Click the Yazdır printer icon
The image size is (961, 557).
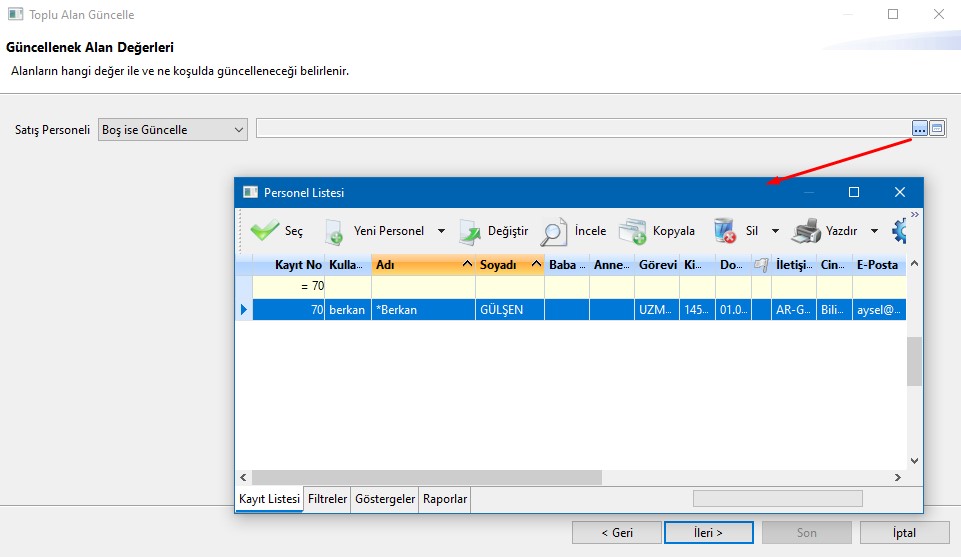pyautogui.click(x=806, y=231)
